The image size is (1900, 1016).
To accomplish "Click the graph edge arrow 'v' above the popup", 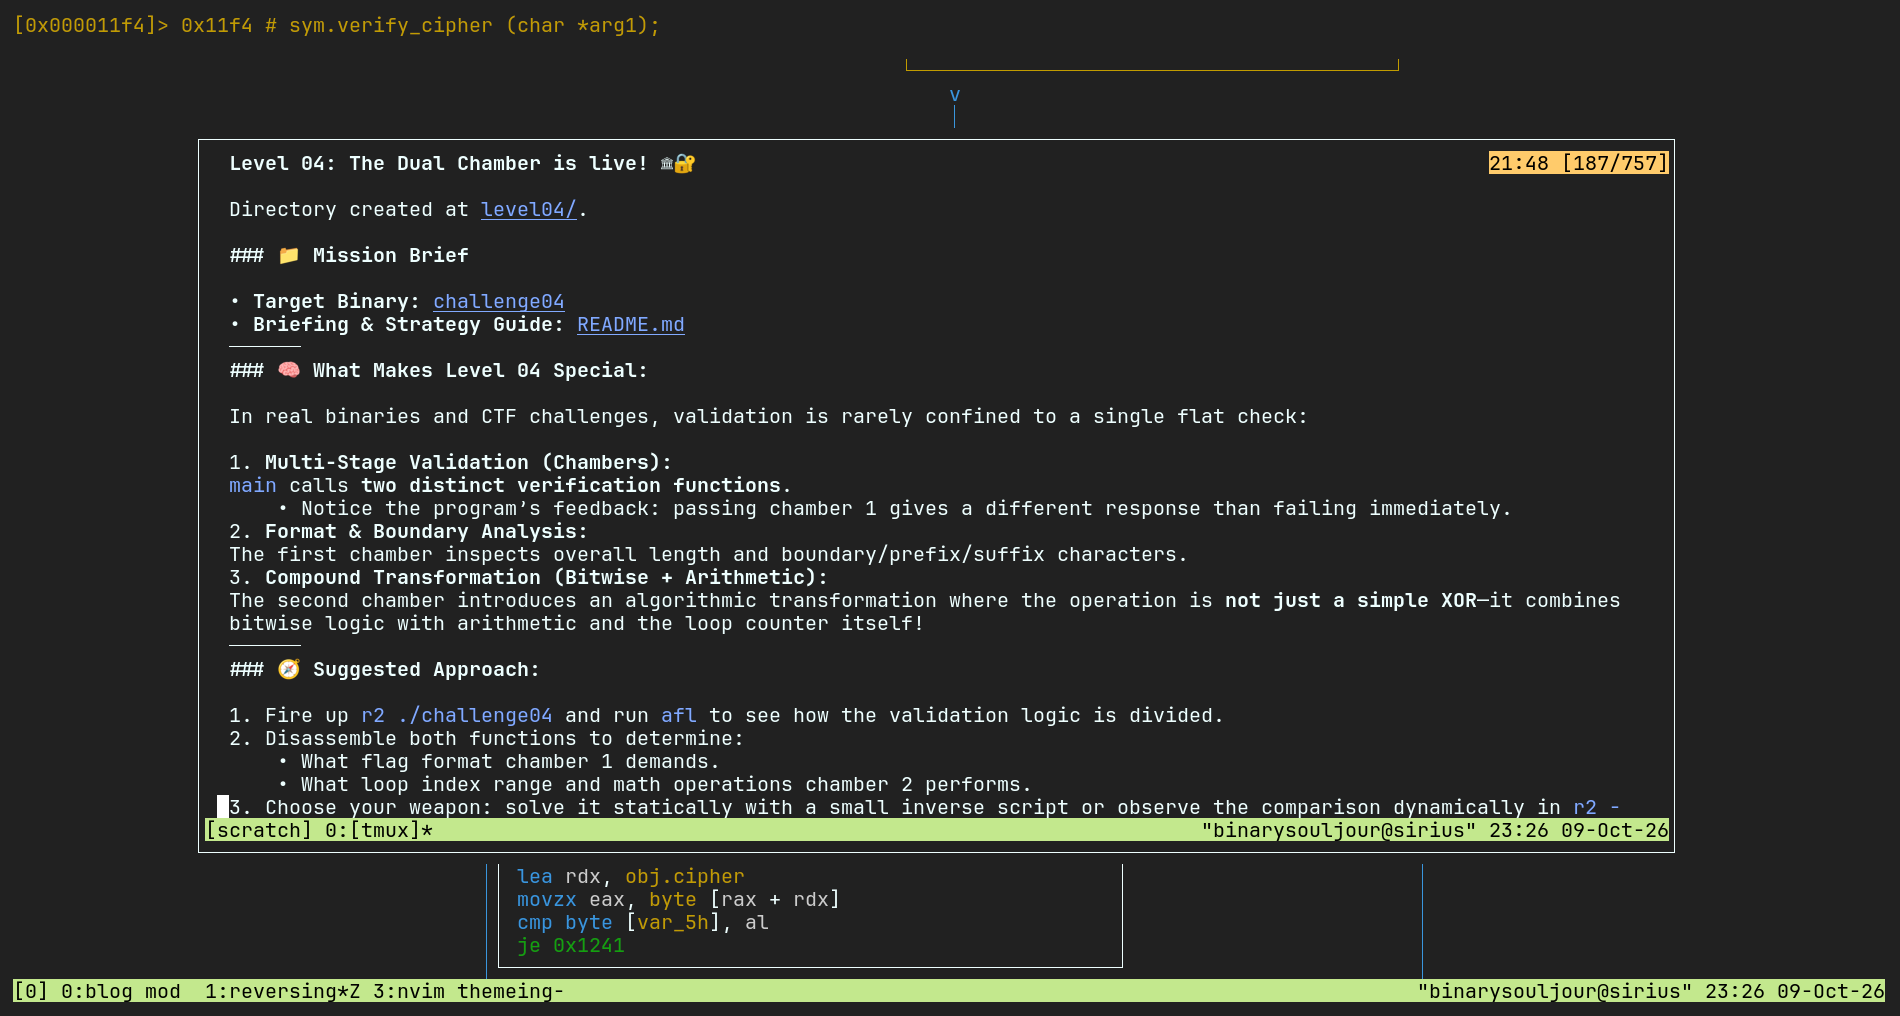I will pos(955,95).
